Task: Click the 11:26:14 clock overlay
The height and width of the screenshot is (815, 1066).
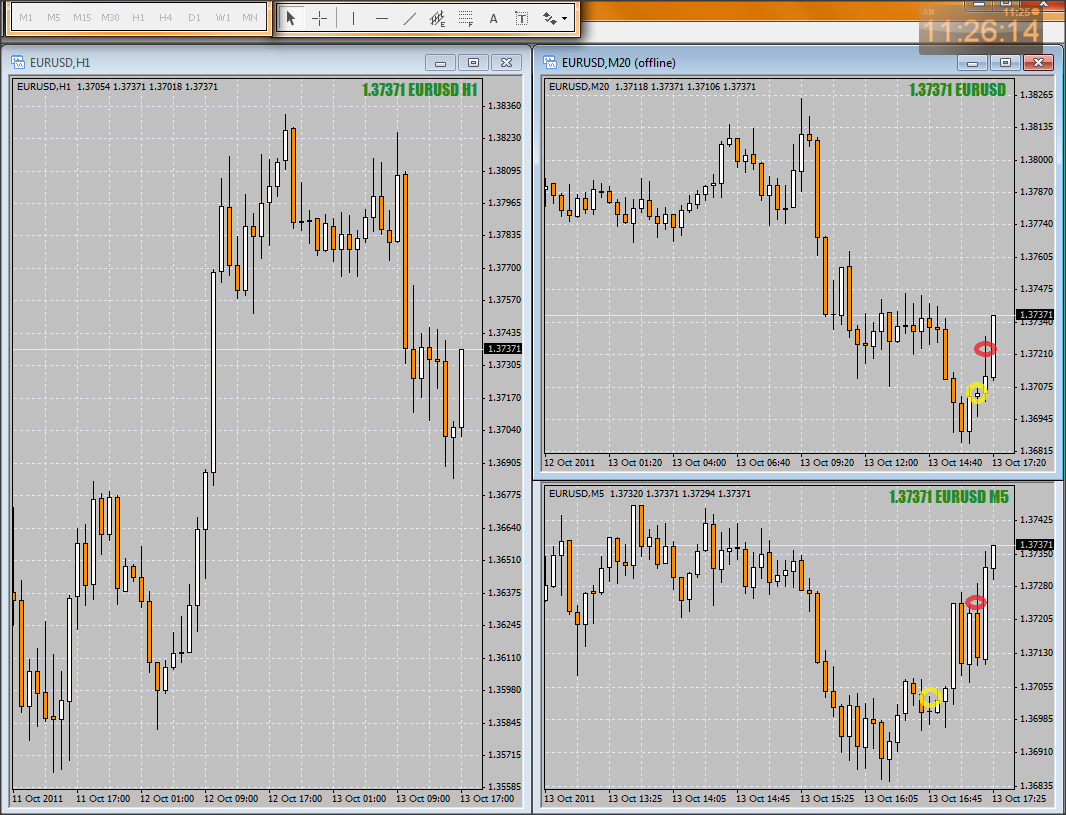Action: point(981,31)
